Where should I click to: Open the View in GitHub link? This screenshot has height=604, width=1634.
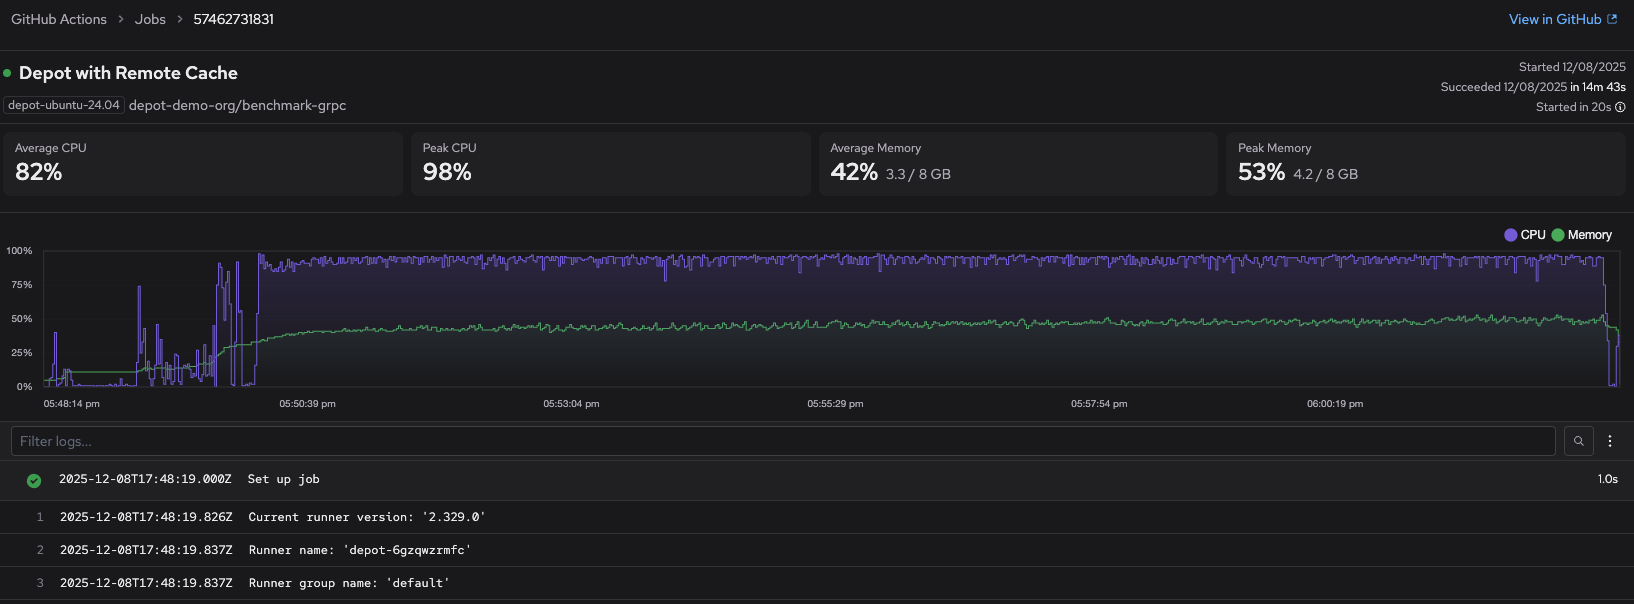click(1554, 19)
